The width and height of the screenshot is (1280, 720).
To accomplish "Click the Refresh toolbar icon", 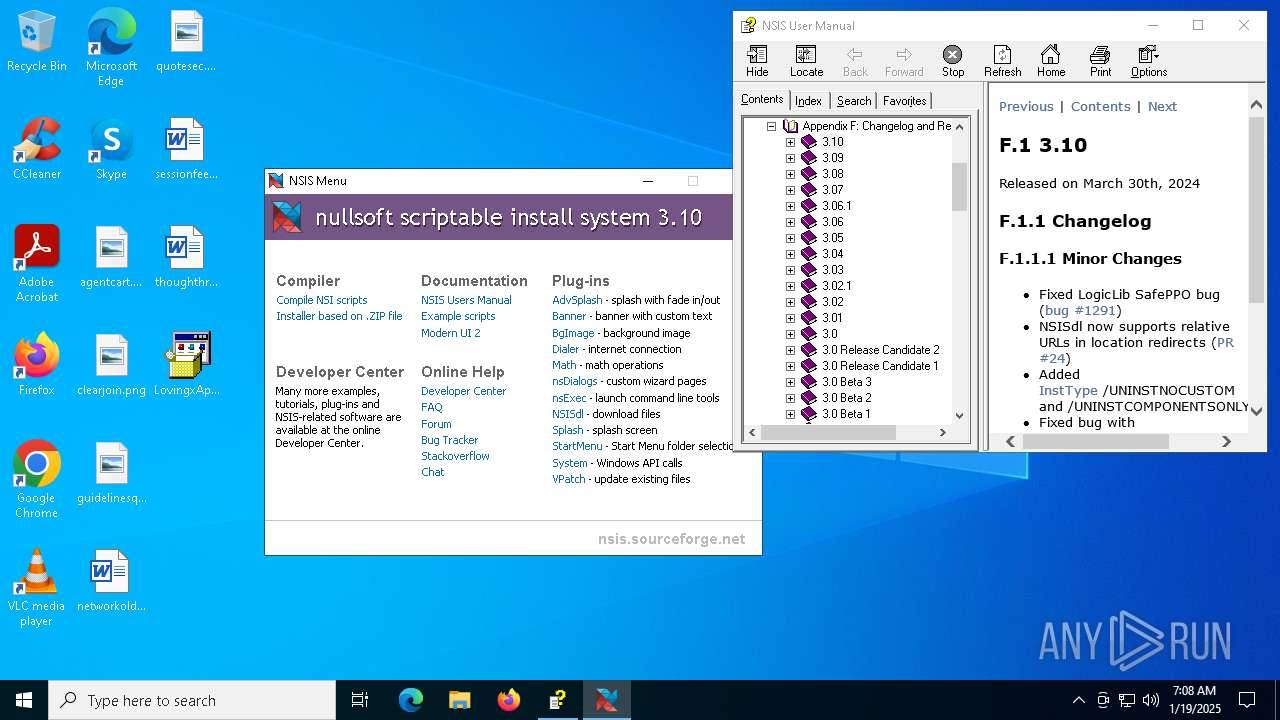I will tap(1002, 61).
